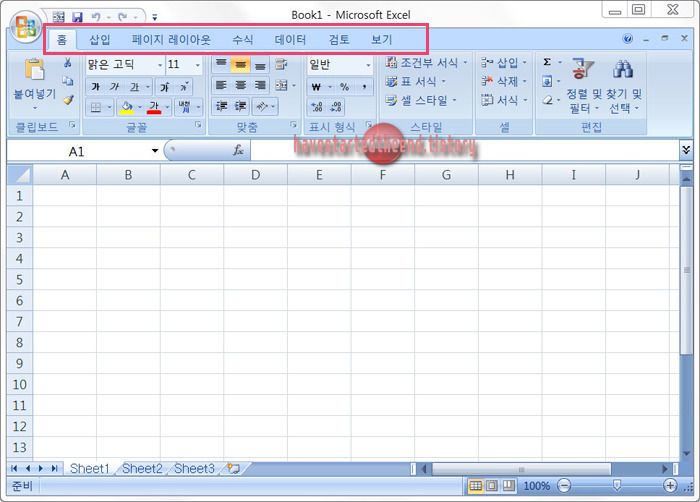Insert a new worksheet tab
The width and height of the screenshot is (700, 502).
pyautogui.click(x=234, y=469)
